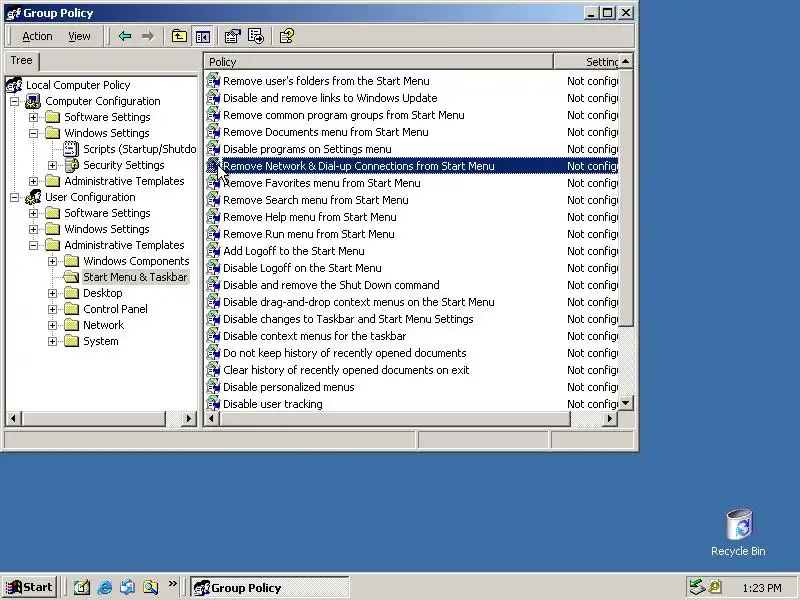Select 'Remove Favorites menu from Start Menu'

click(x=322, y=183)
